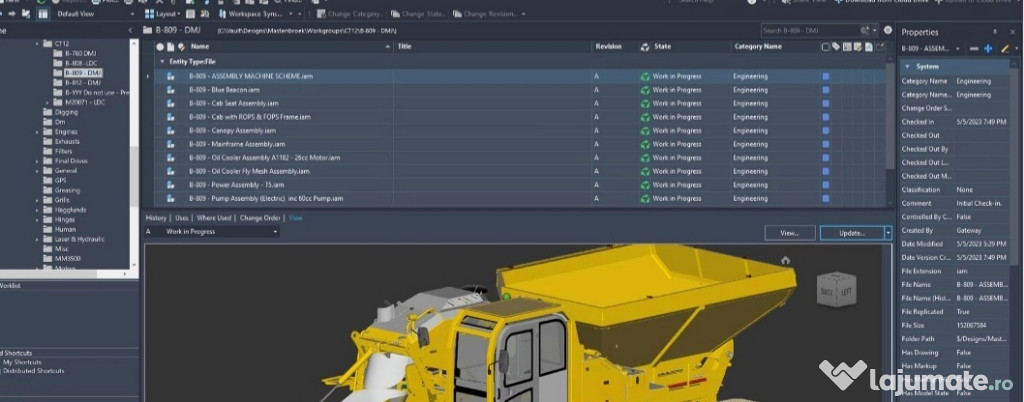Collapse the System section in Properties
This screenshot has height=402, width=1024.
pos(906,67)
